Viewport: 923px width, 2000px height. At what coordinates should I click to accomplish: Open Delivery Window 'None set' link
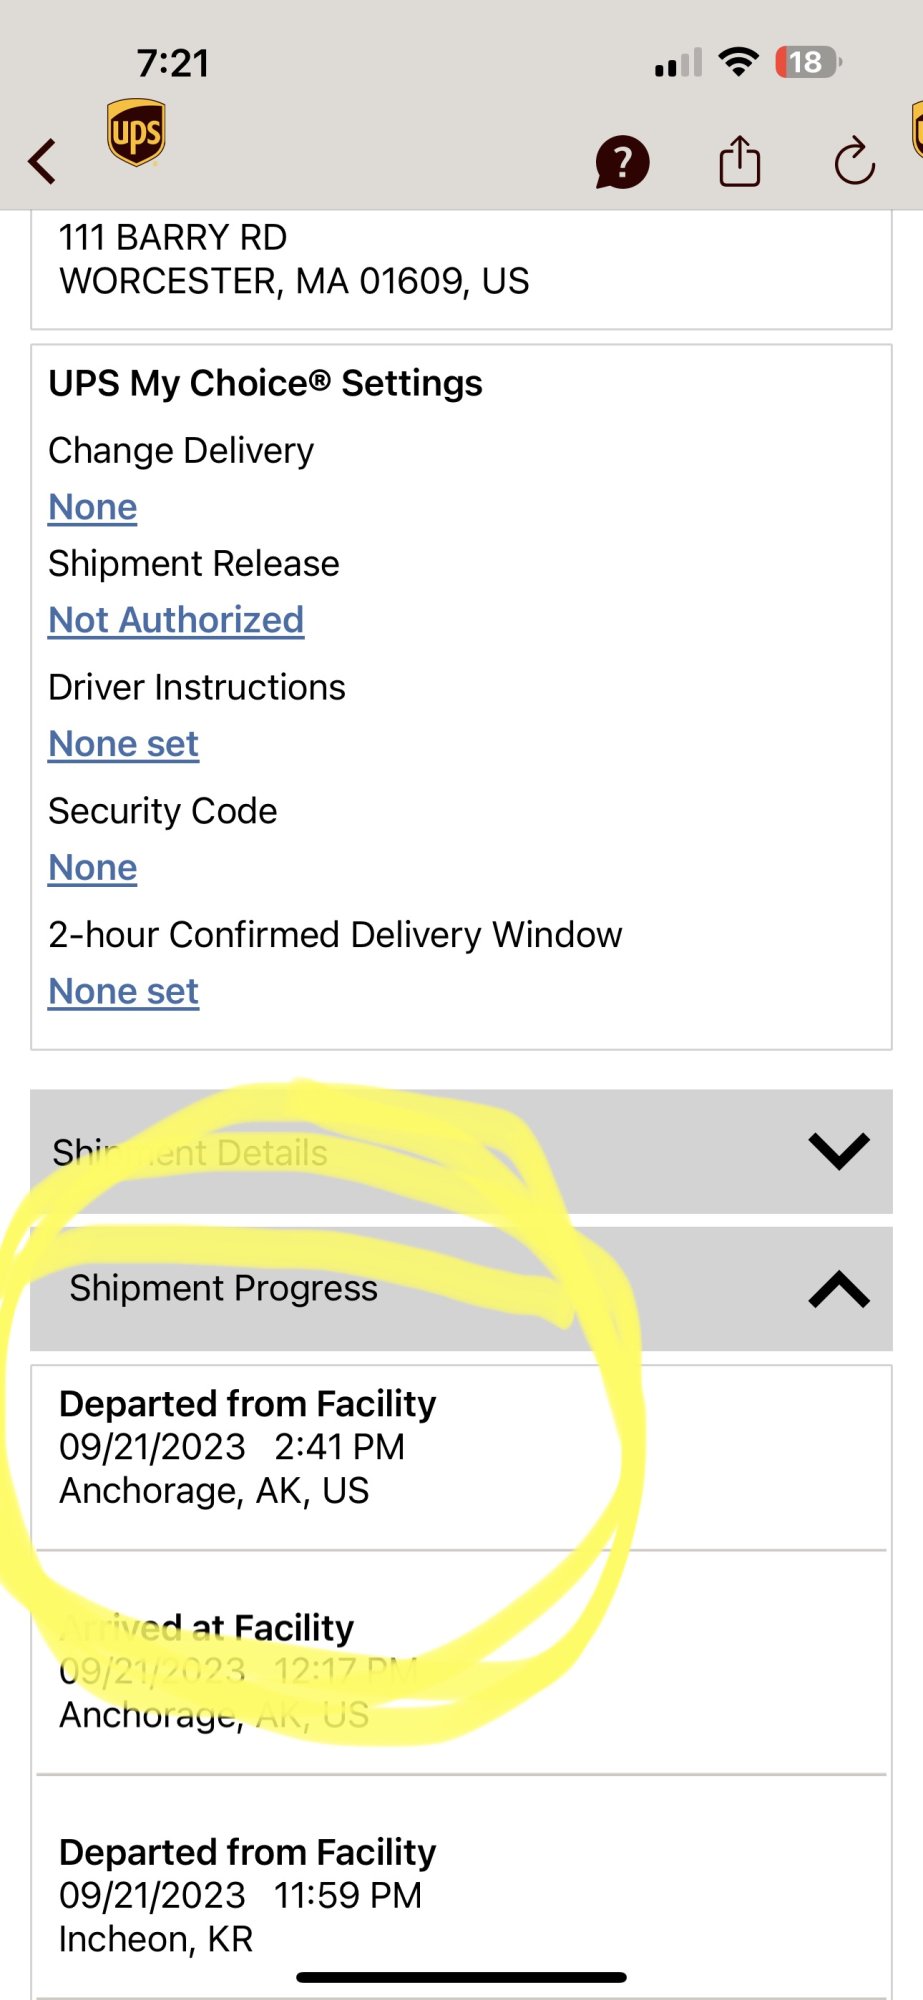pyautogui.click(x=124, y=992)
